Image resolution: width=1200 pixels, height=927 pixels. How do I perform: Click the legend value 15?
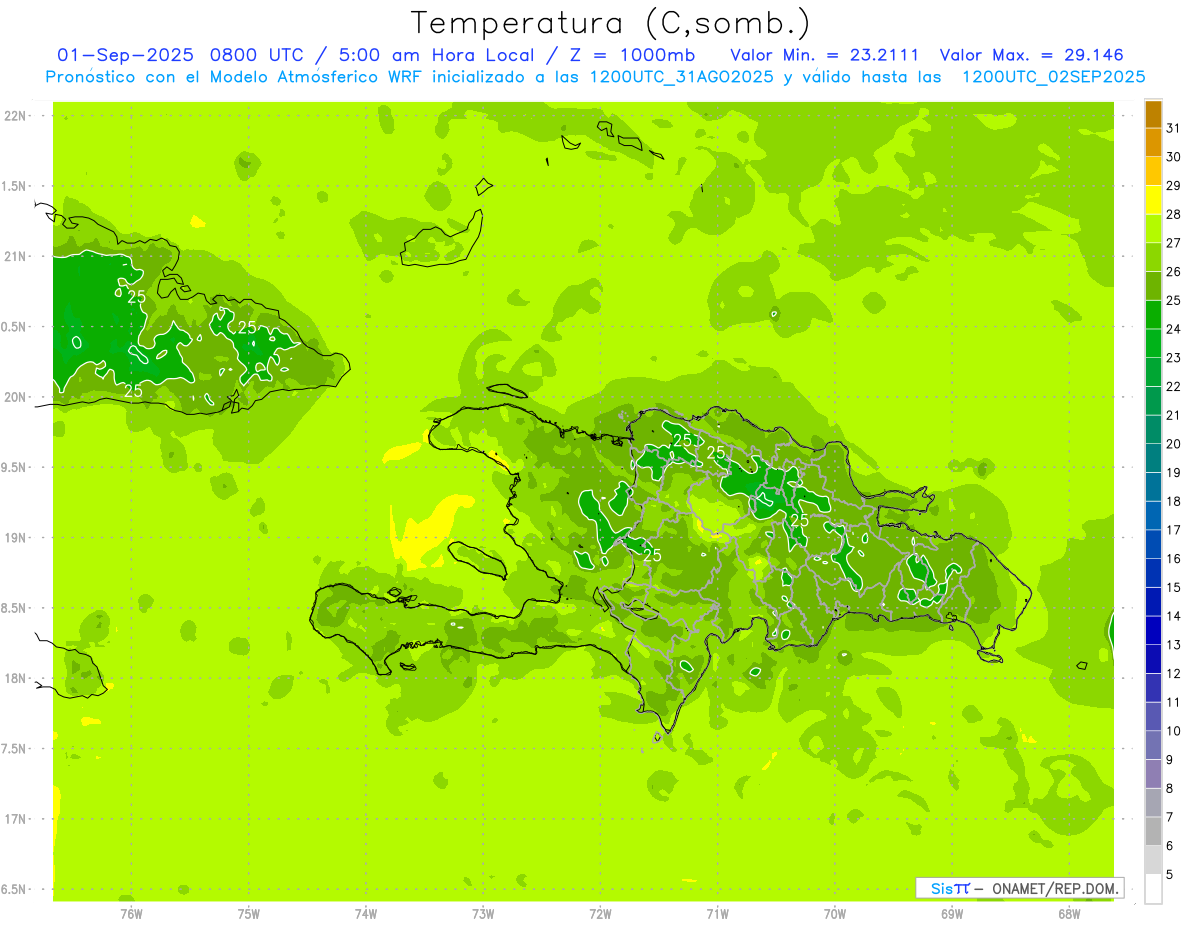tap(1174, 587)
